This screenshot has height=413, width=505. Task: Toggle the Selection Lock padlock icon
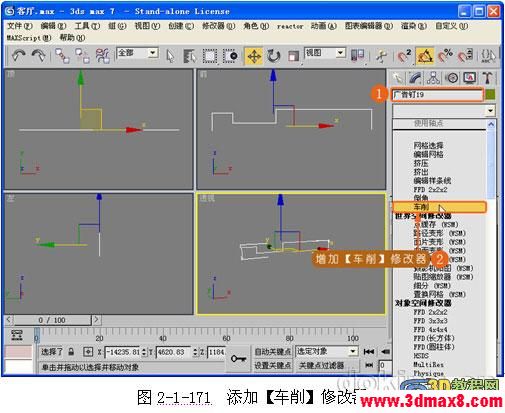pyautogui.click(x=71, y=352)
